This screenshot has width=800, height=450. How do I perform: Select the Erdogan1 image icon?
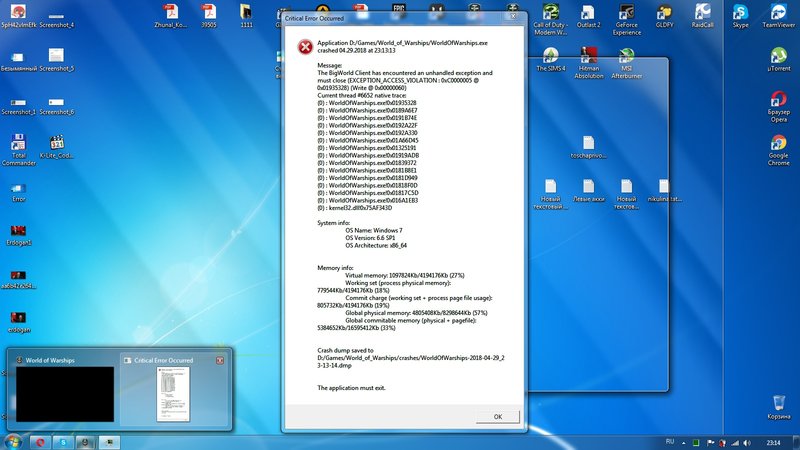pos(19,235)
